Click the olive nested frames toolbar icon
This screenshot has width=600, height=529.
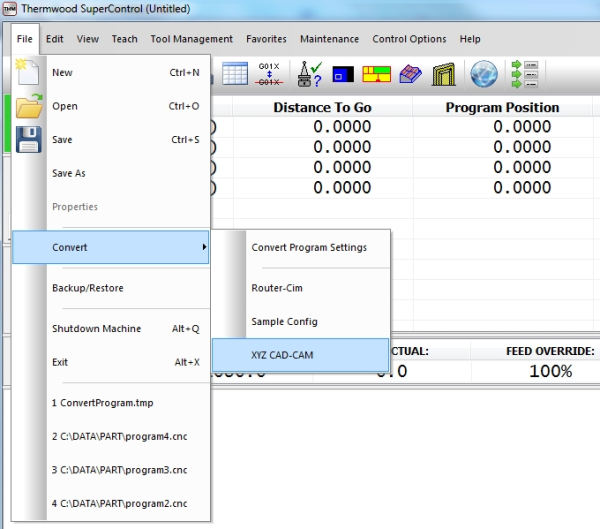tap(444, 74)
